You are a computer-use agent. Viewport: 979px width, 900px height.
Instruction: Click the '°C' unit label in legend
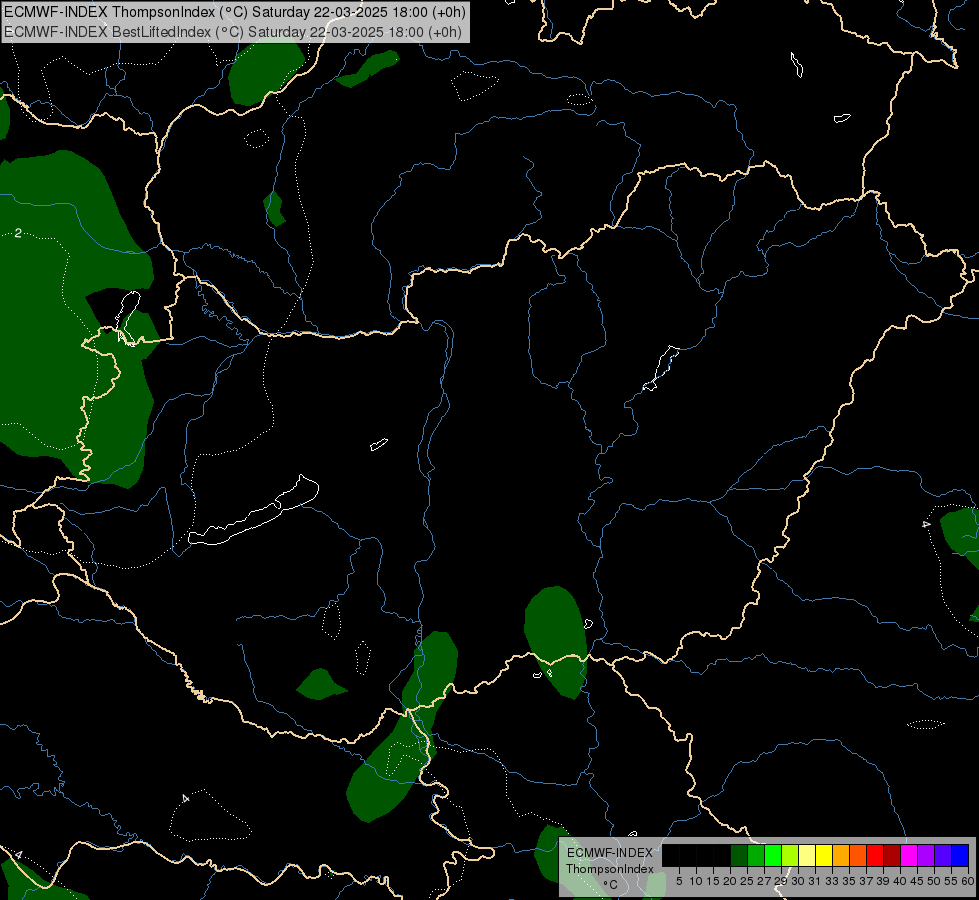click(x=610, y=885)
